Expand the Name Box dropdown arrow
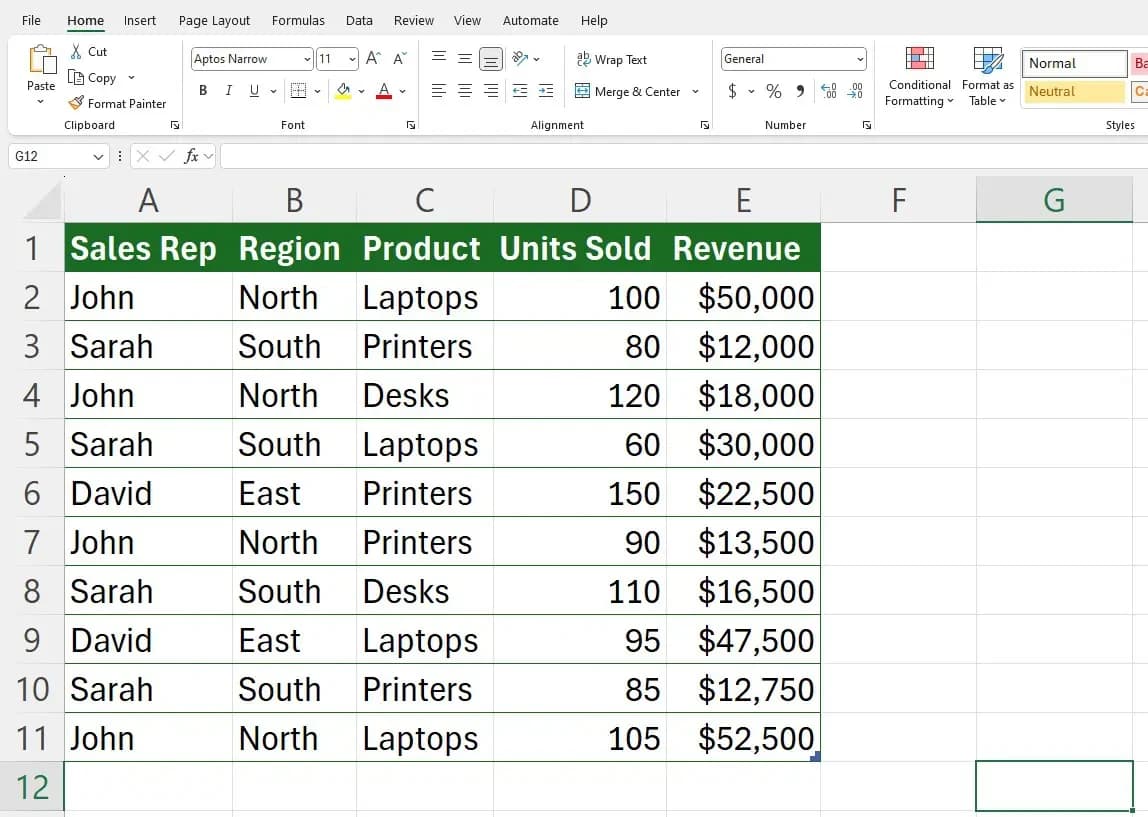The height and width of the screenshot is (817, 1148). tap(98, 157)
